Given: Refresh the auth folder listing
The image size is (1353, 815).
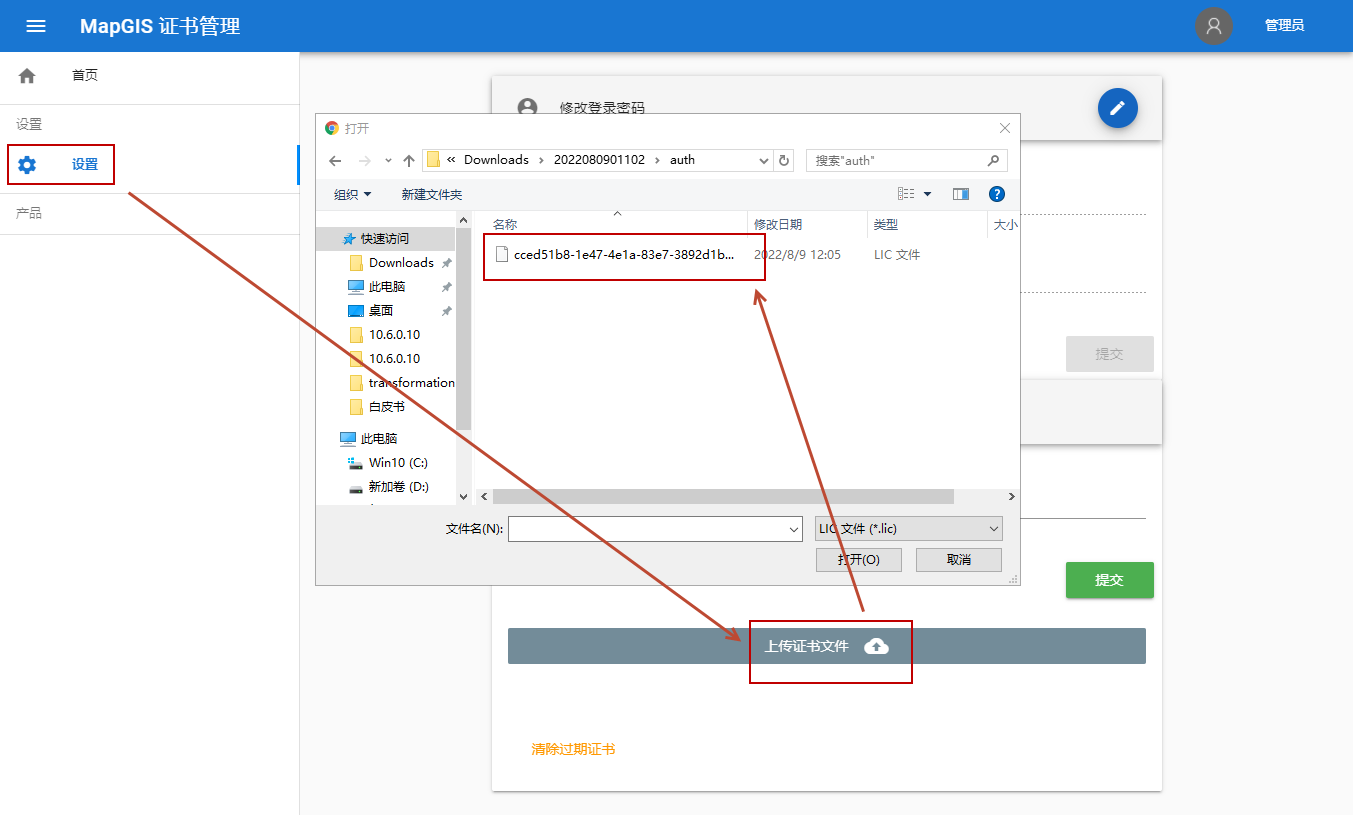Looking at the screenshot, I should 785,161.
